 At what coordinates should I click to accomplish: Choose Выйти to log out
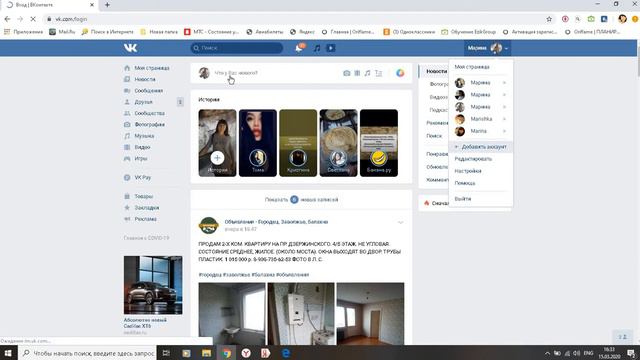tap(463, 199)
